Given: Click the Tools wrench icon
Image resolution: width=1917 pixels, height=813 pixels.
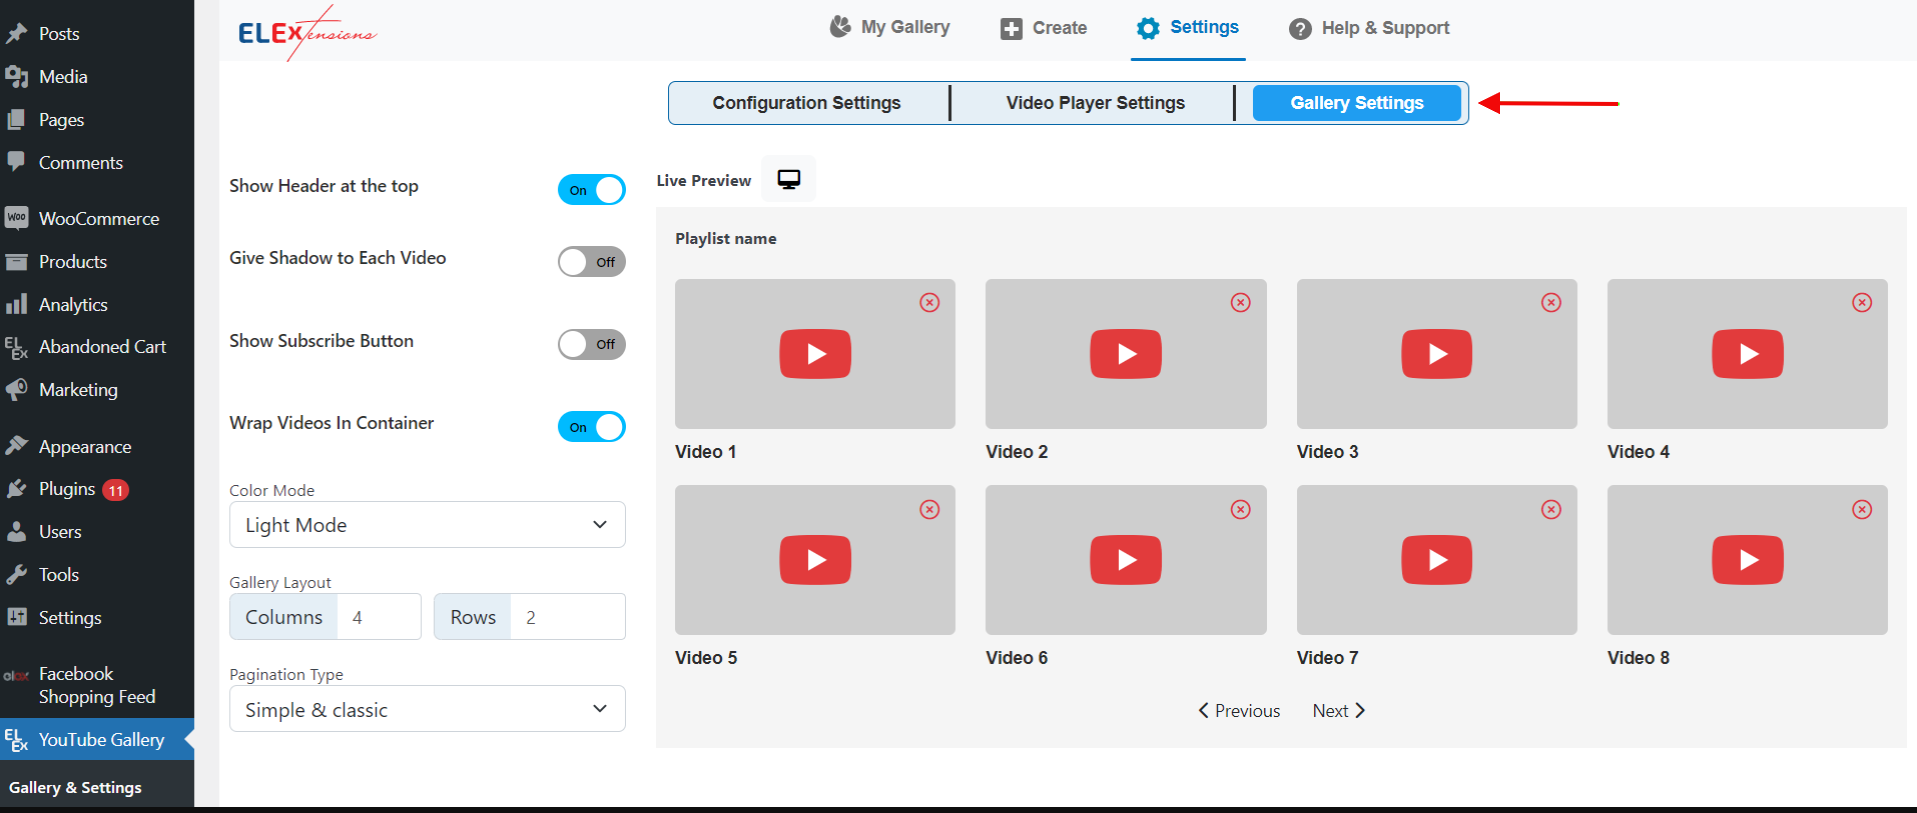Looking at the screenshot, I should (16, 574).
